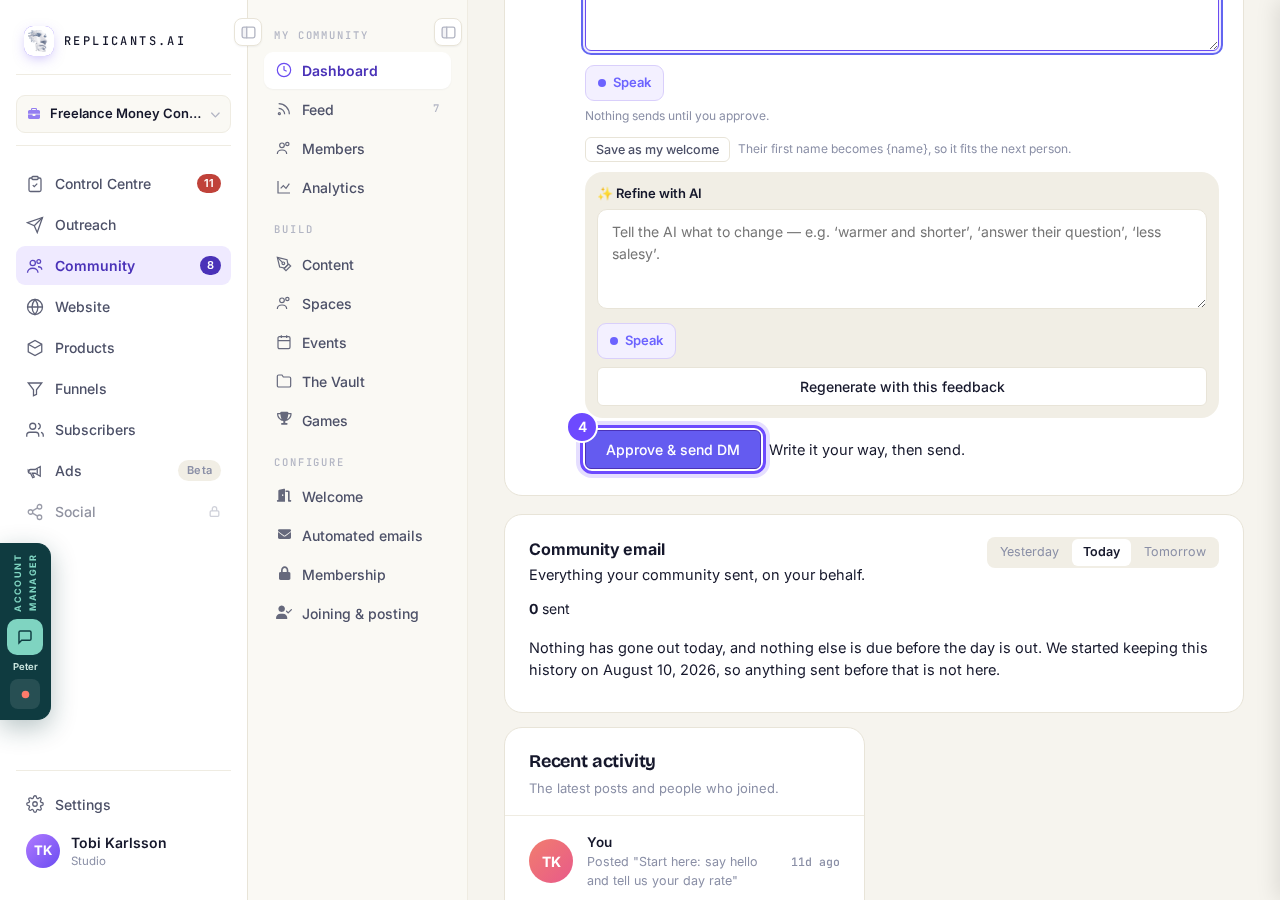Open the Control Centre clipboard icon
The height and width of the screenshot is (900, 1280).
click(x=35, y=184)
